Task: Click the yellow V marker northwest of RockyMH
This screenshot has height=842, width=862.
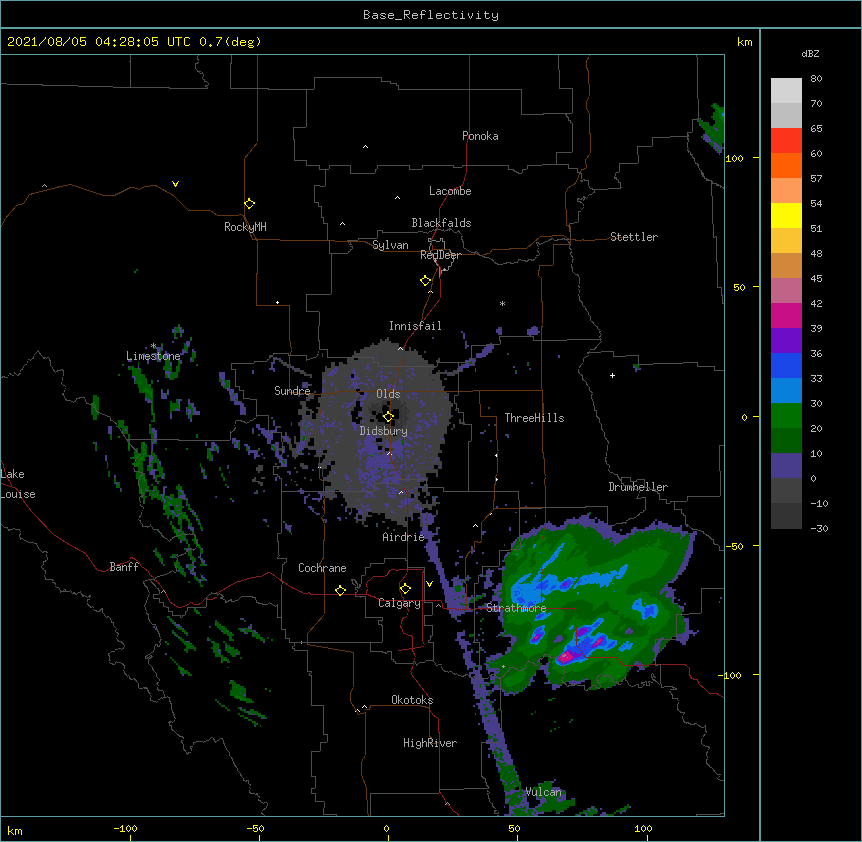Action: tap(175, 184)
